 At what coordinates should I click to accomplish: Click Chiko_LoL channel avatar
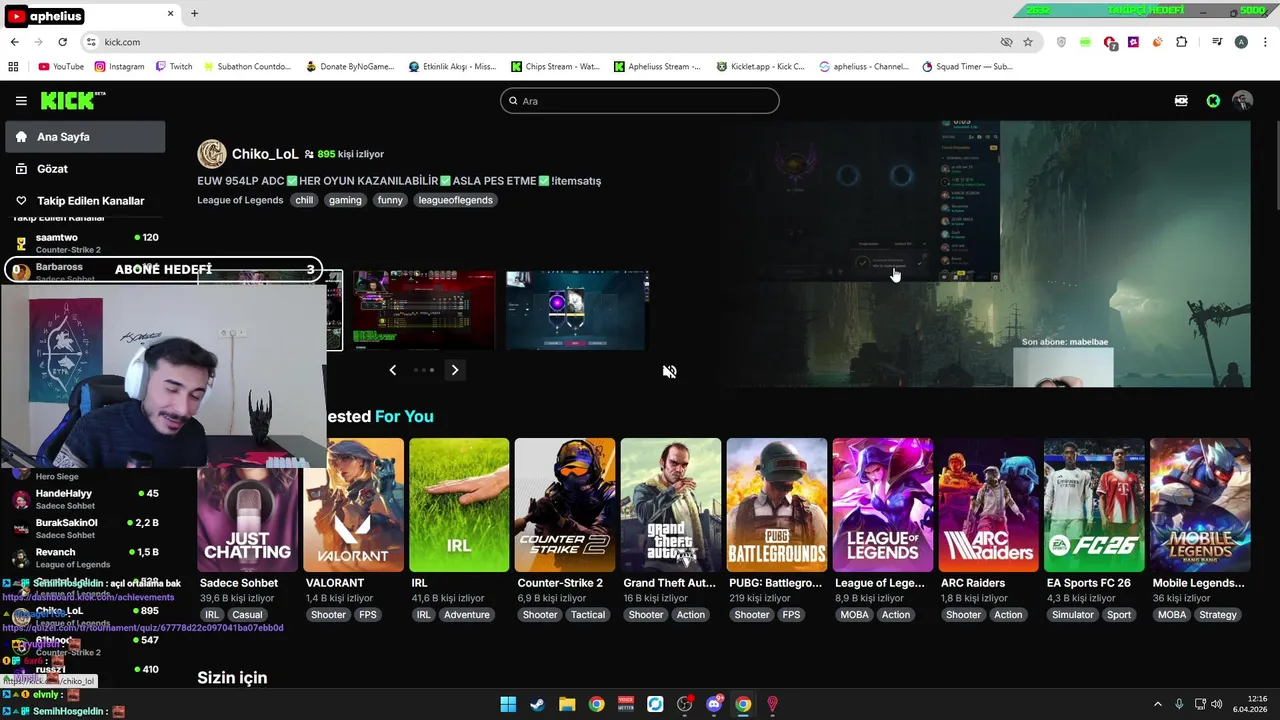click(212, 154)
